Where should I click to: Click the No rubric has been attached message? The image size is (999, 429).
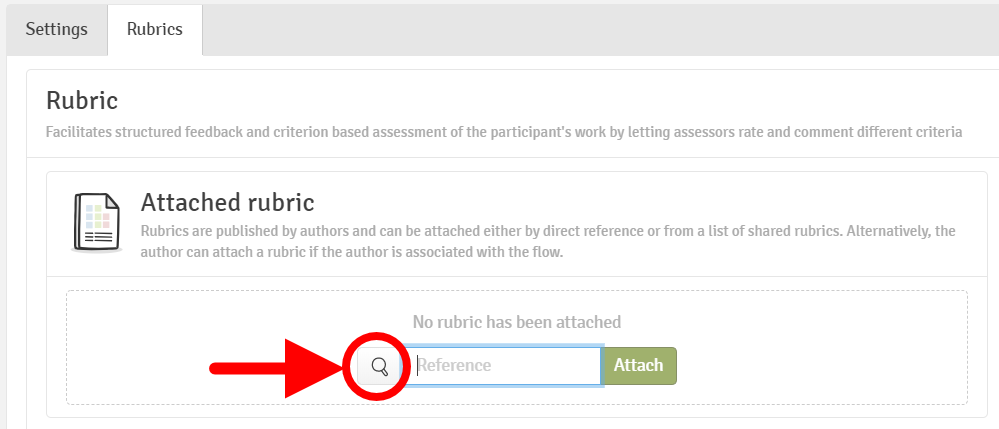pos(516,322)
